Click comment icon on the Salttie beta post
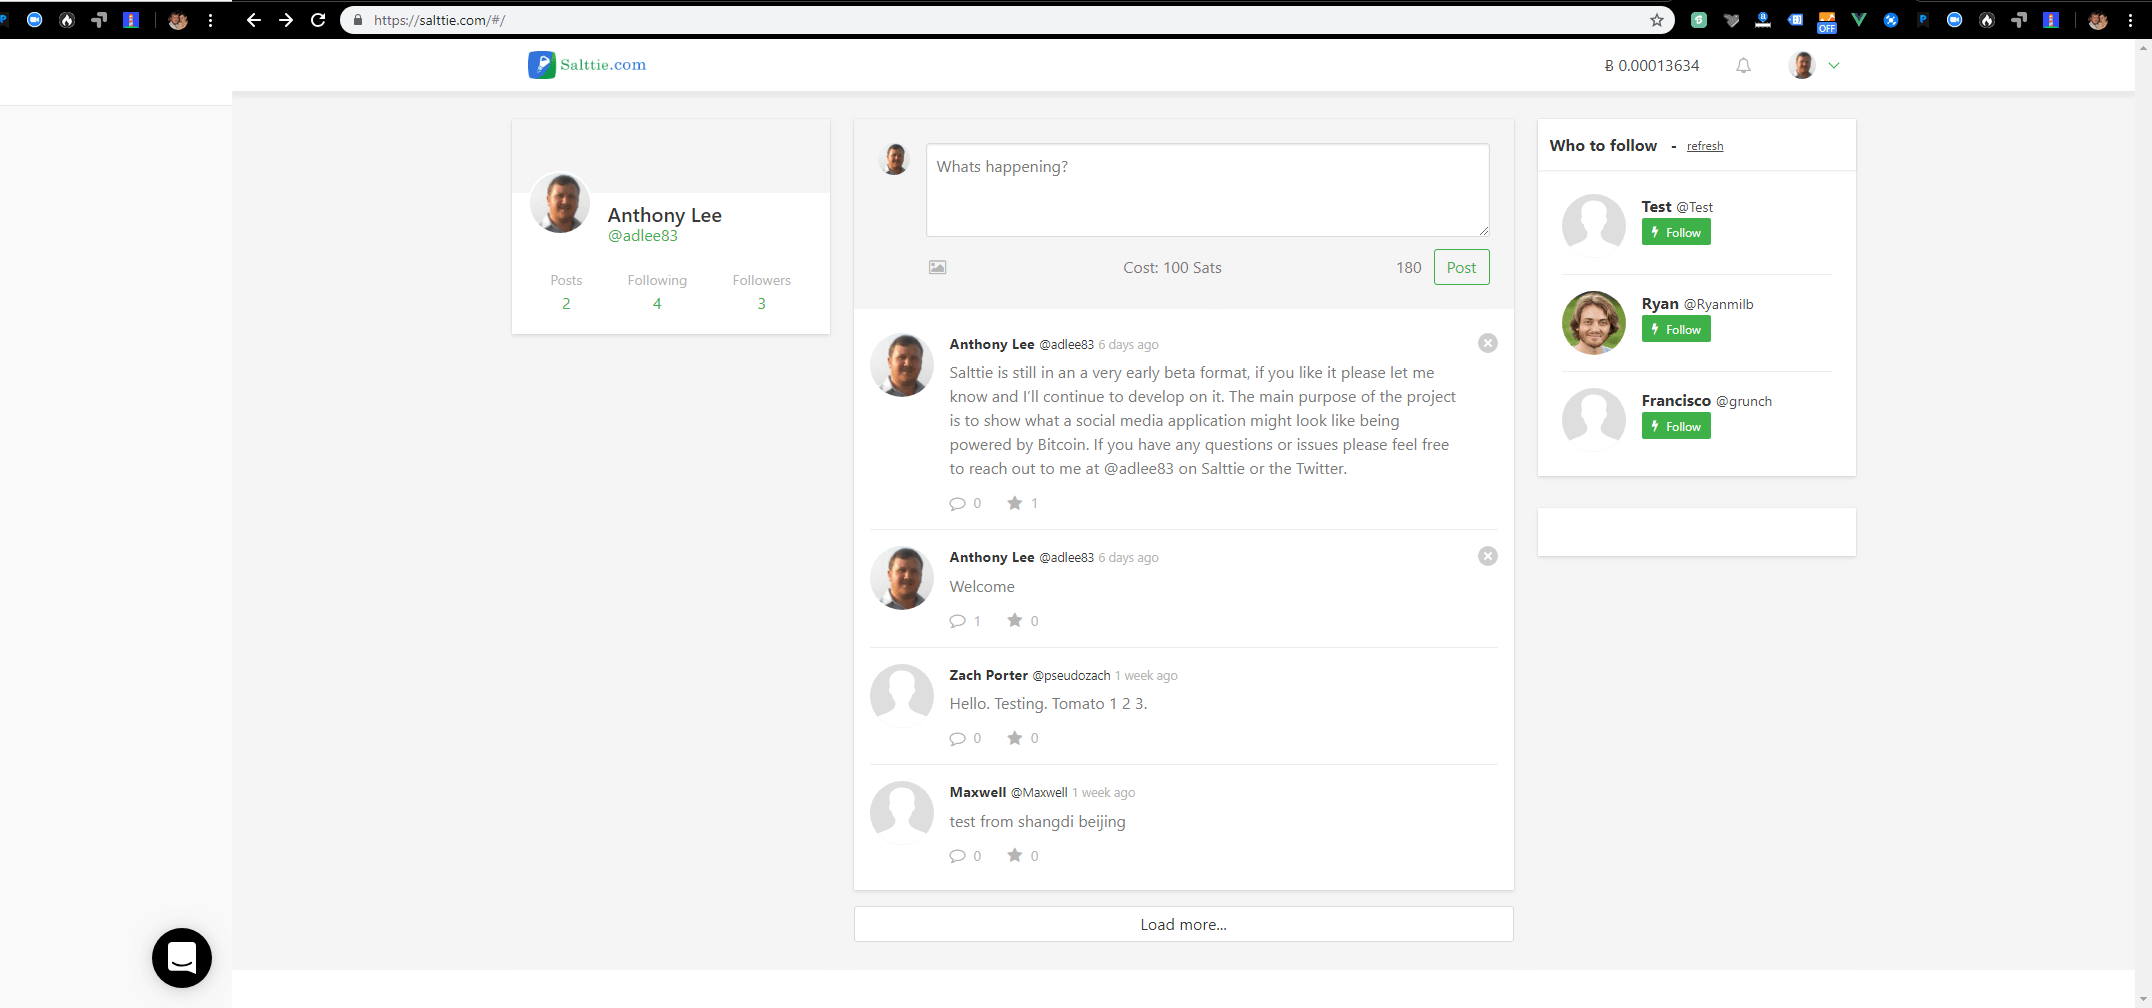The width and height of the screenshot is (2152, 1008). 957,504
